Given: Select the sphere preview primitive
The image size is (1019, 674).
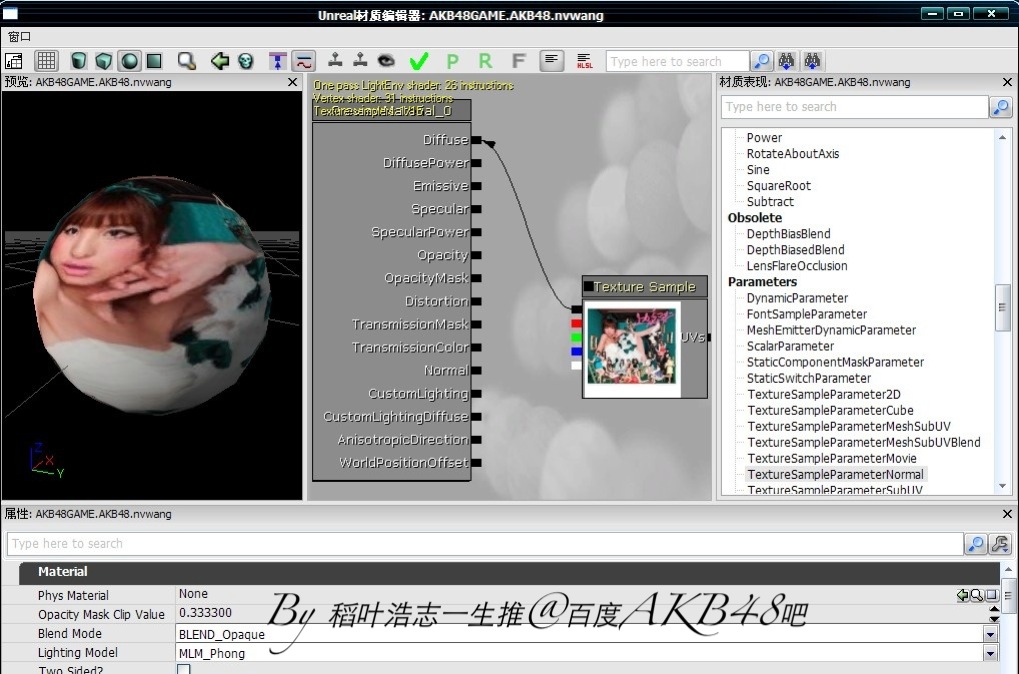Looking at the screenshot, I should [x=129, y=61].
